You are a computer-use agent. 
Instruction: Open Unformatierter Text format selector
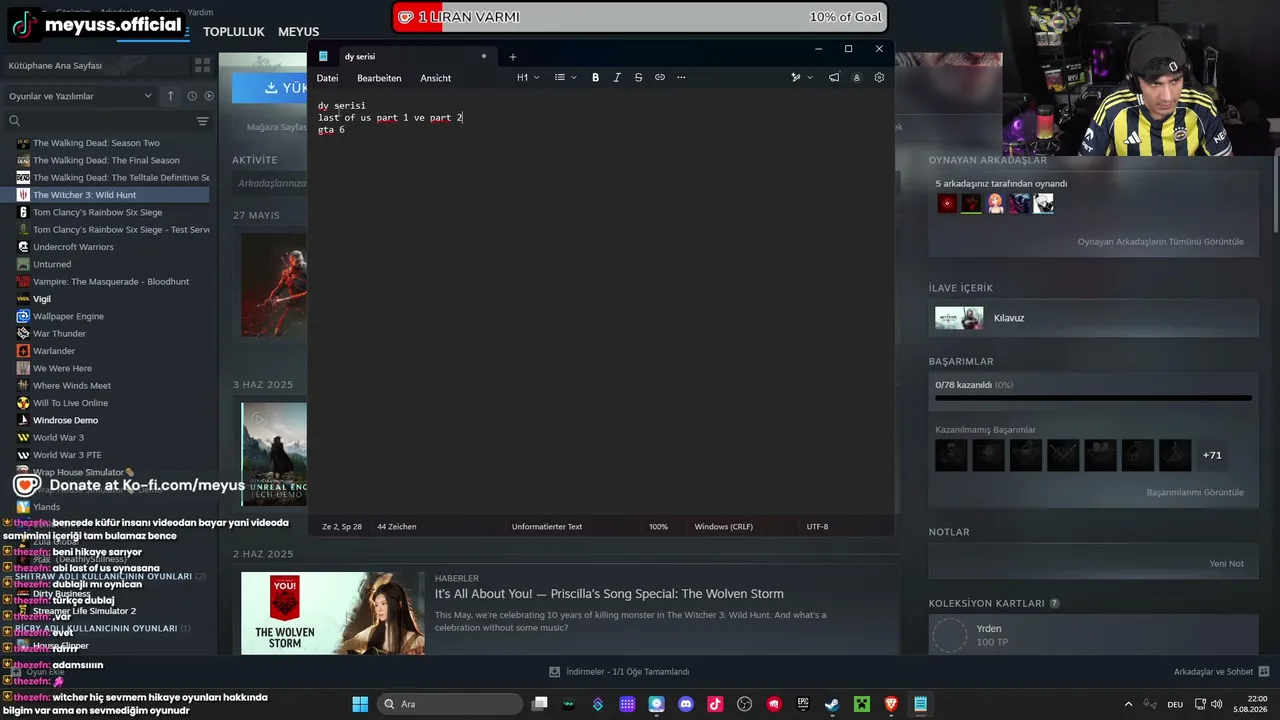(547, 527)
